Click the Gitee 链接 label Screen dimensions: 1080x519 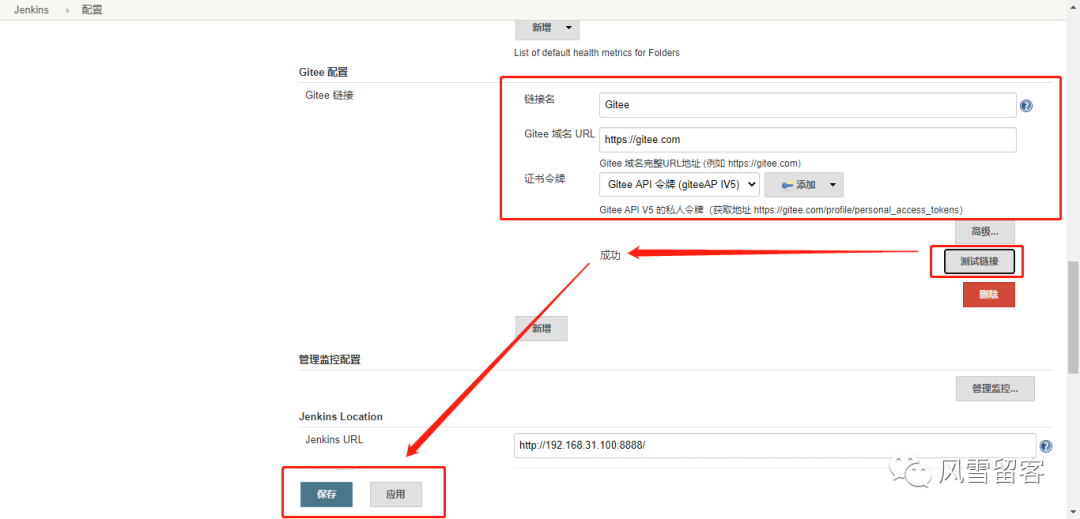click(329, 96)
